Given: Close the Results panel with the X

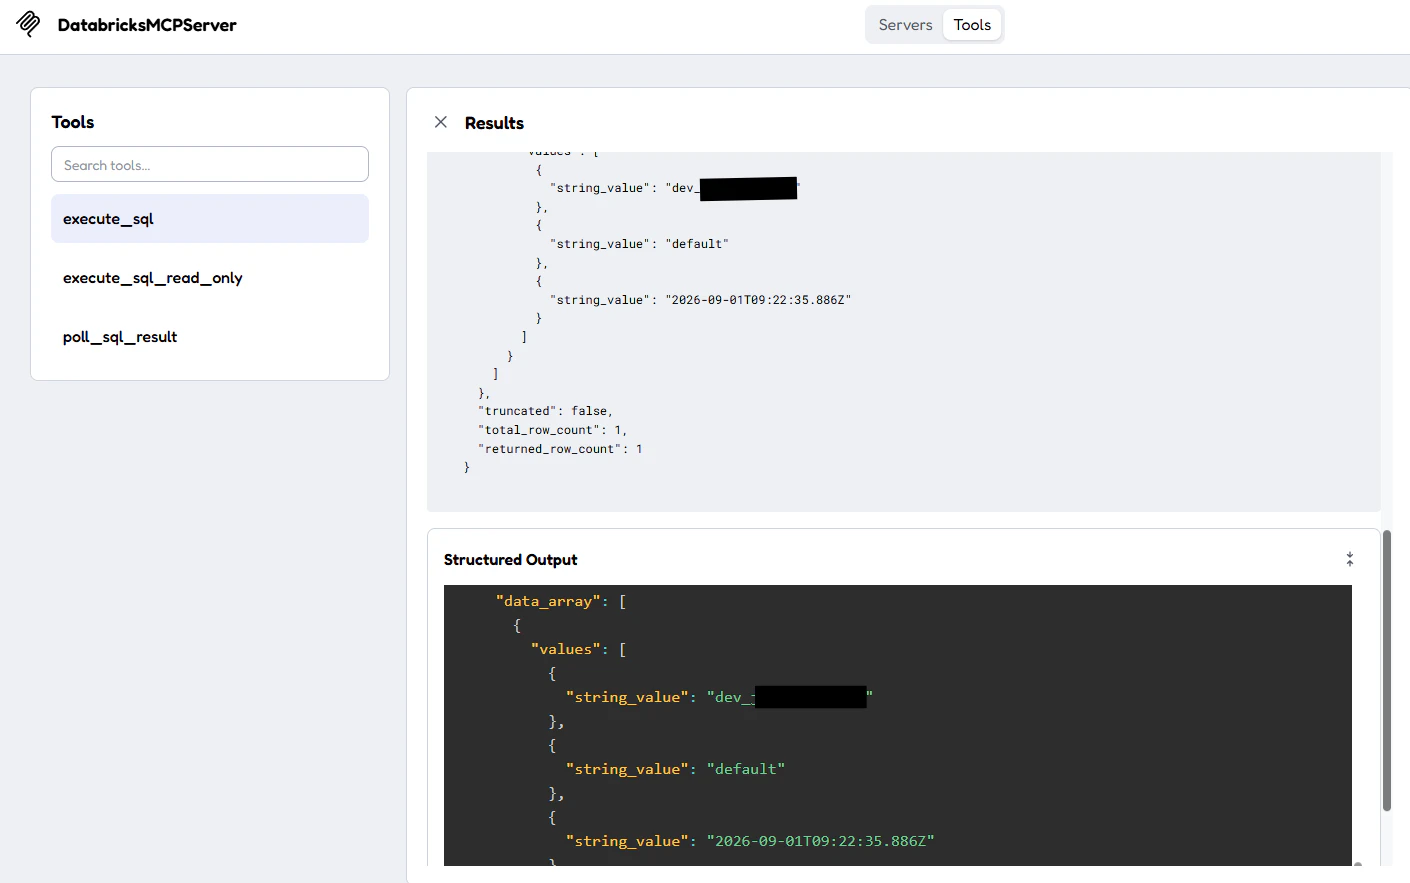Looking at the screenshot, I should 441,122.
